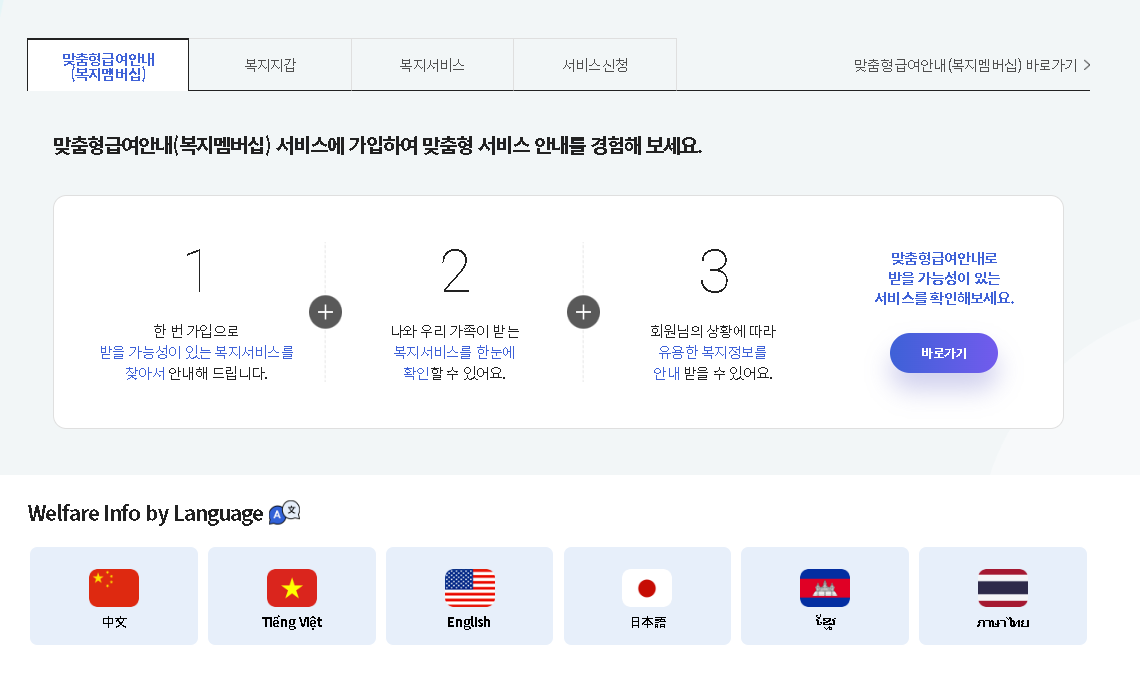The width and height of the screenshot is (1140, 680).
Task: Click the plus icon between steps 2 and 3
Action: point(583,312)
